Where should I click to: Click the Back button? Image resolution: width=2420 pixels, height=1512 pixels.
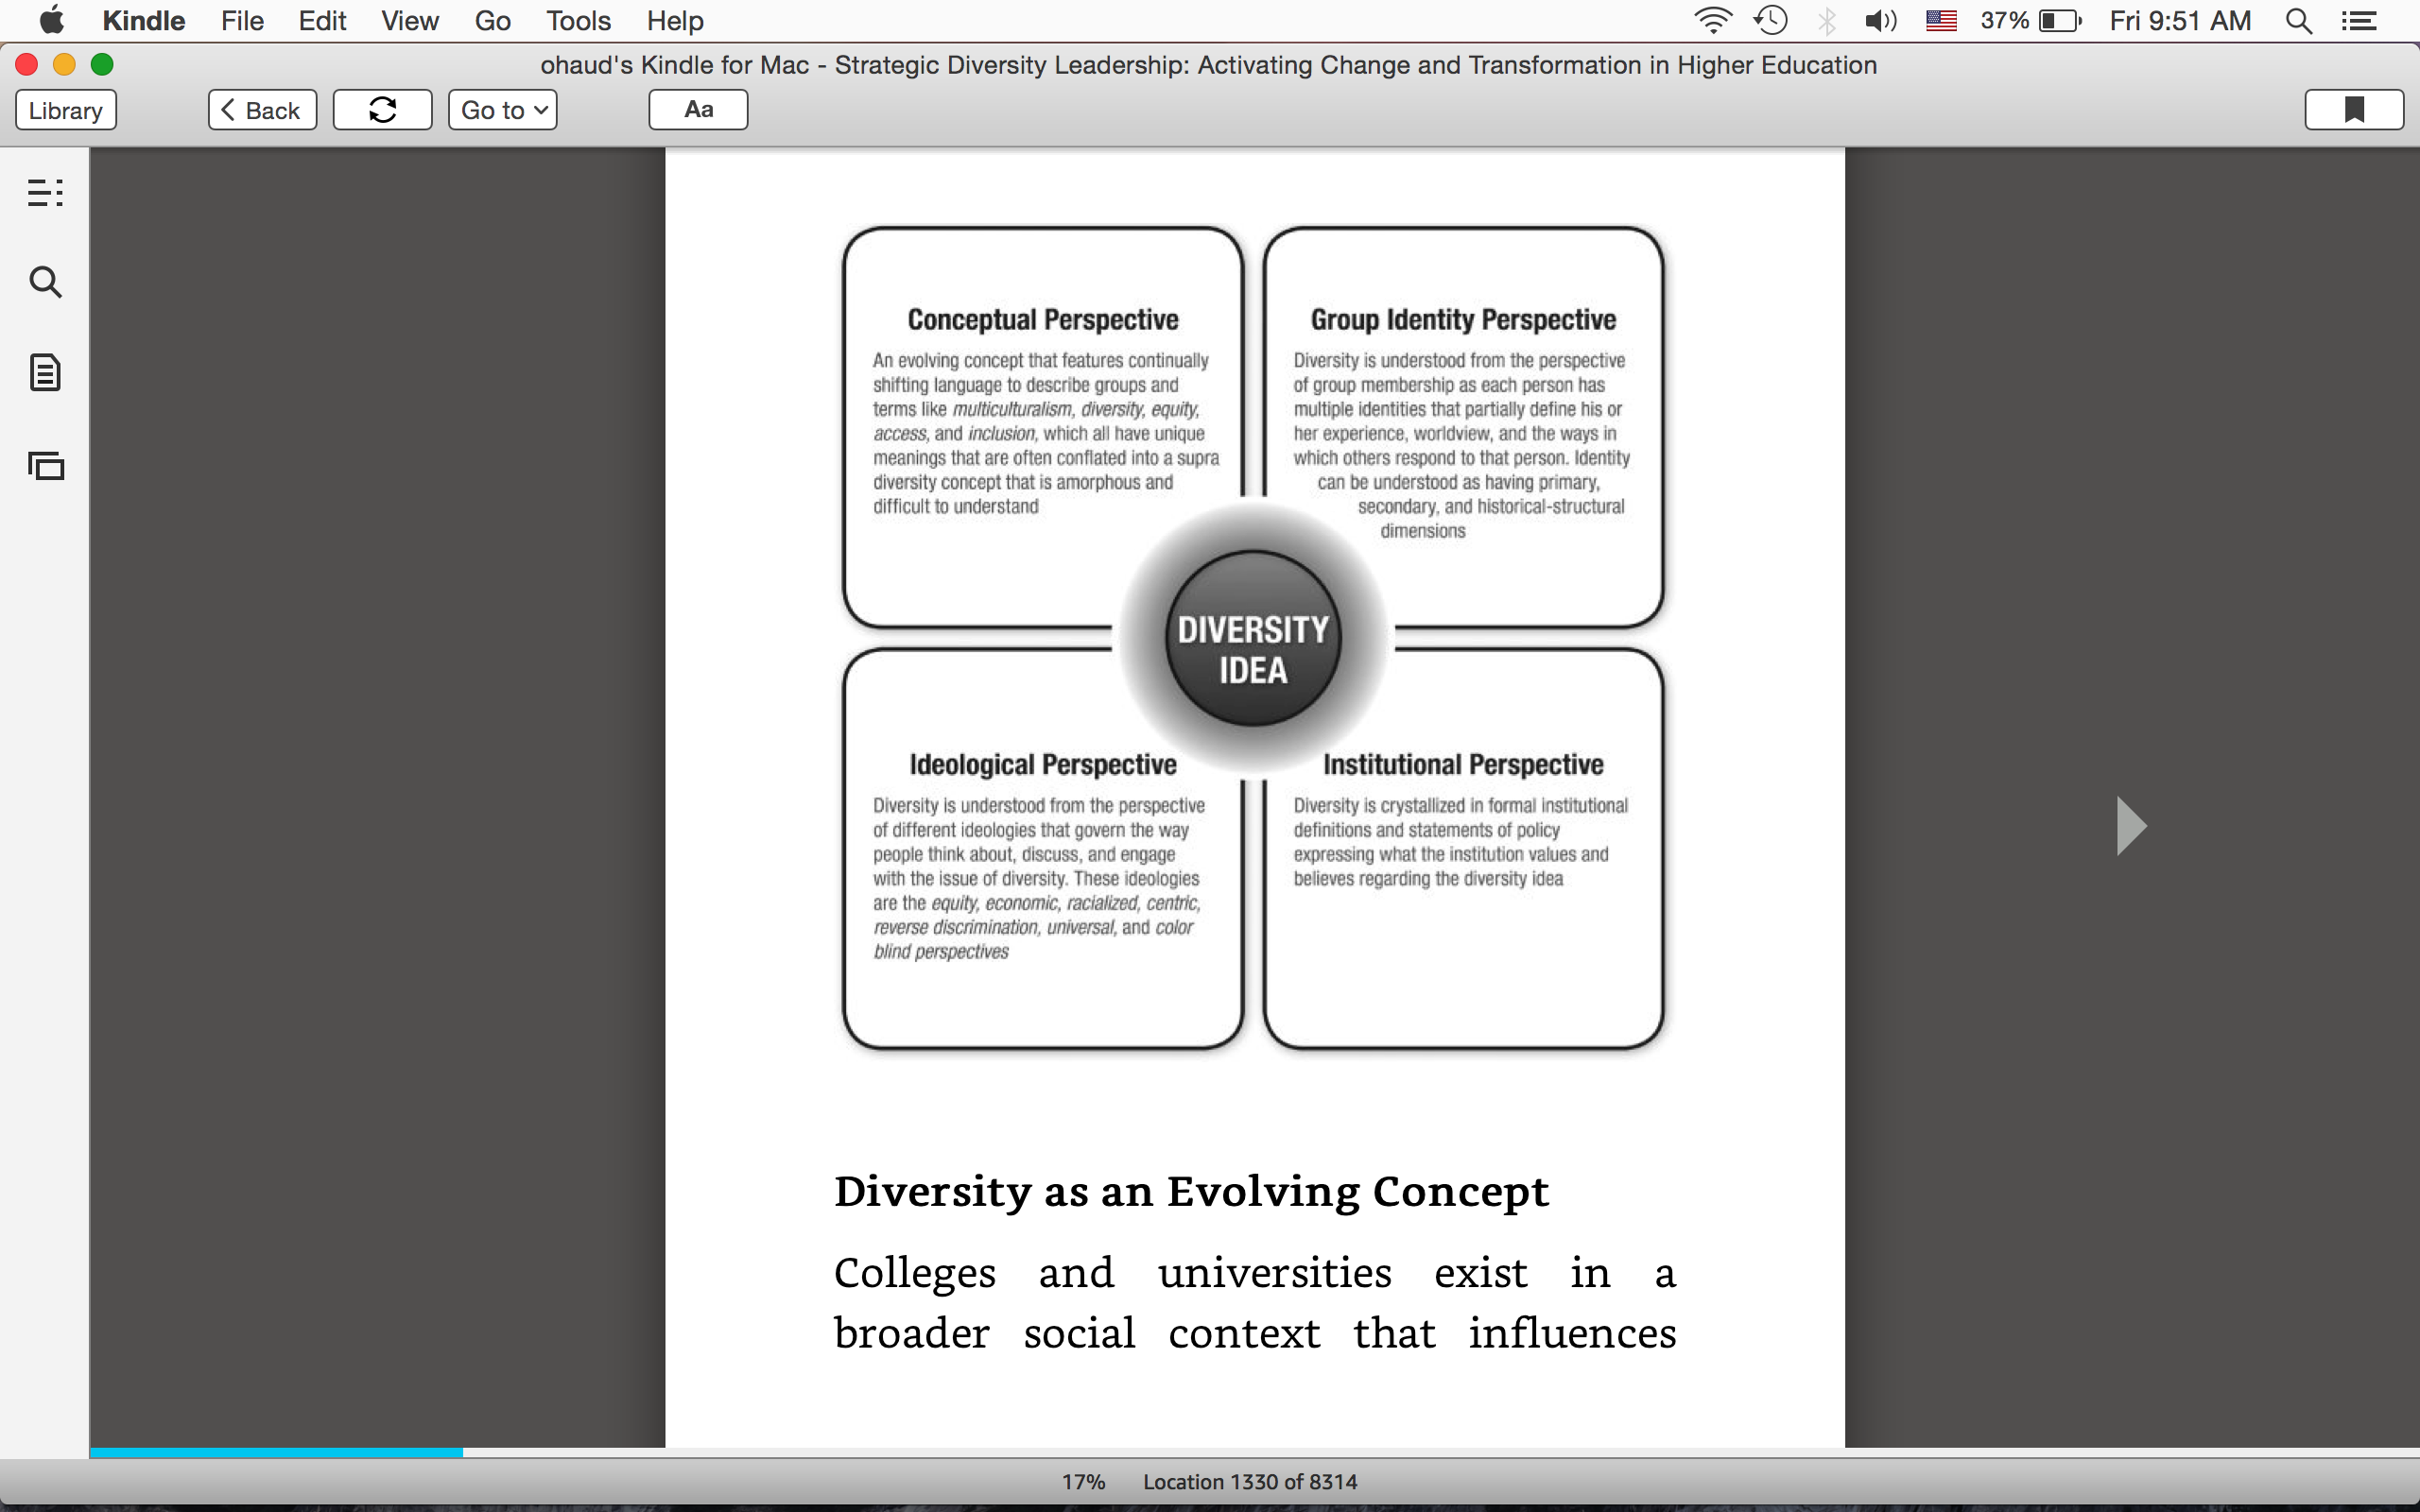[x=262, y=110]
